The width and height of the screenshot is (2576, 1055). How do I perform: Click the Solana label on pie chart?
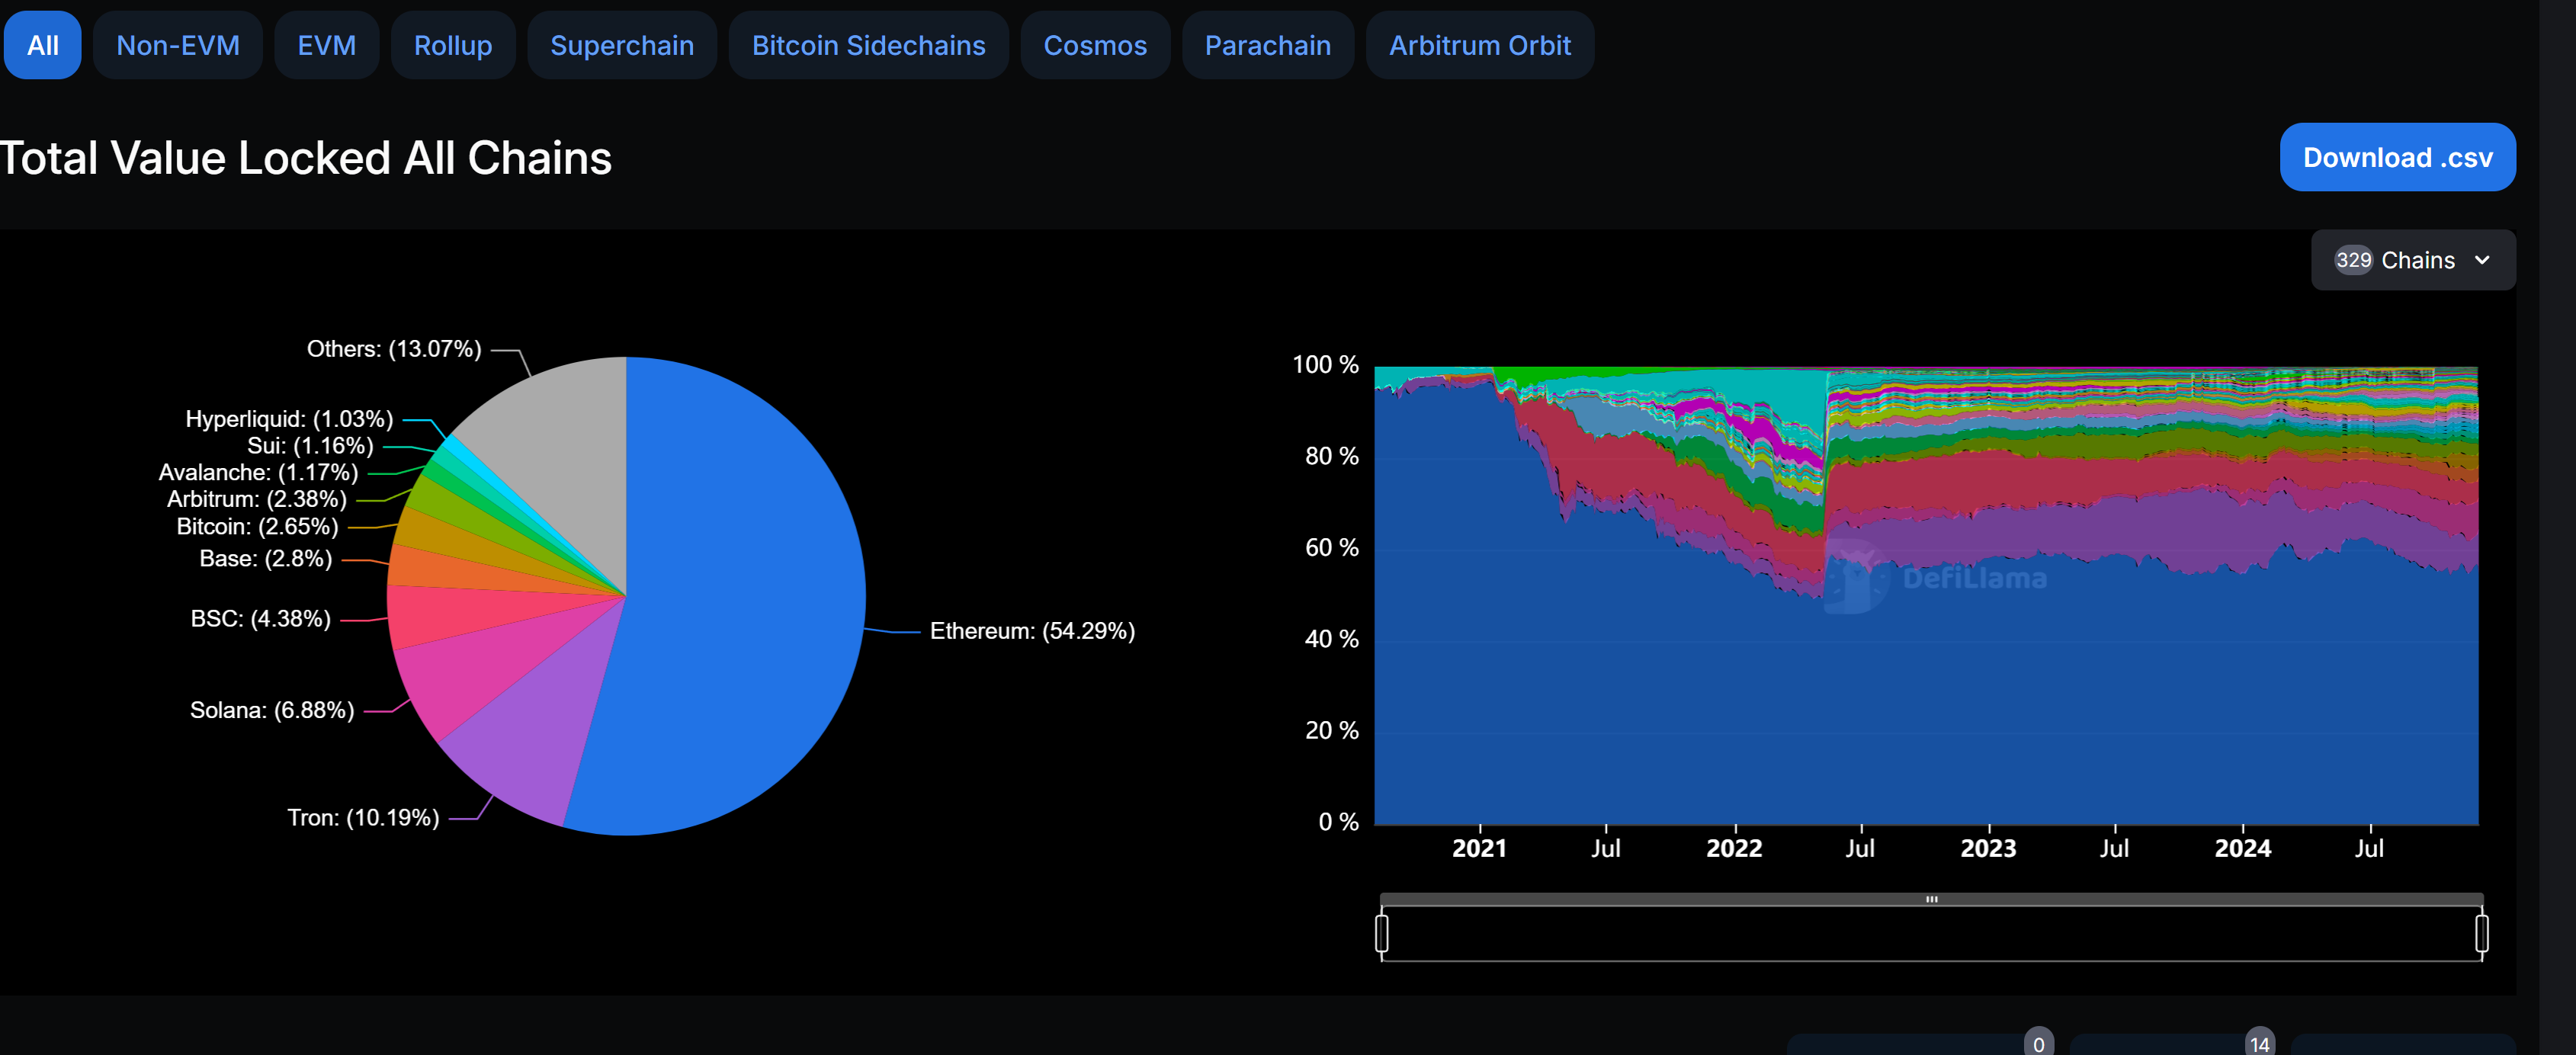[x=271, y=710]
